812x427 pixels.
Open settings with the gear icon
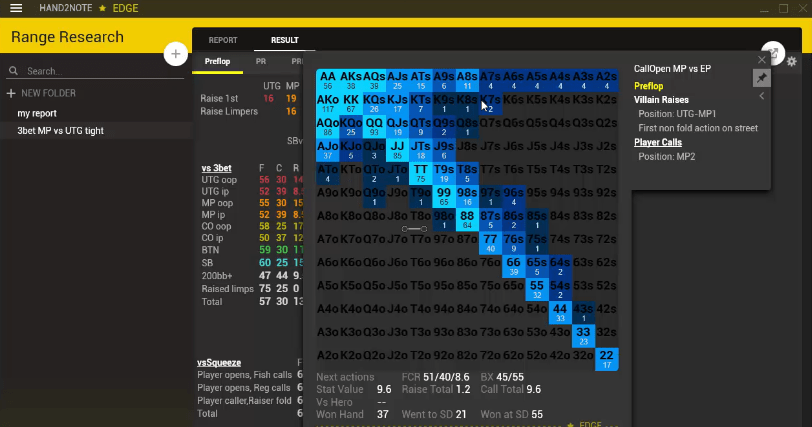[x=792, y=62]
